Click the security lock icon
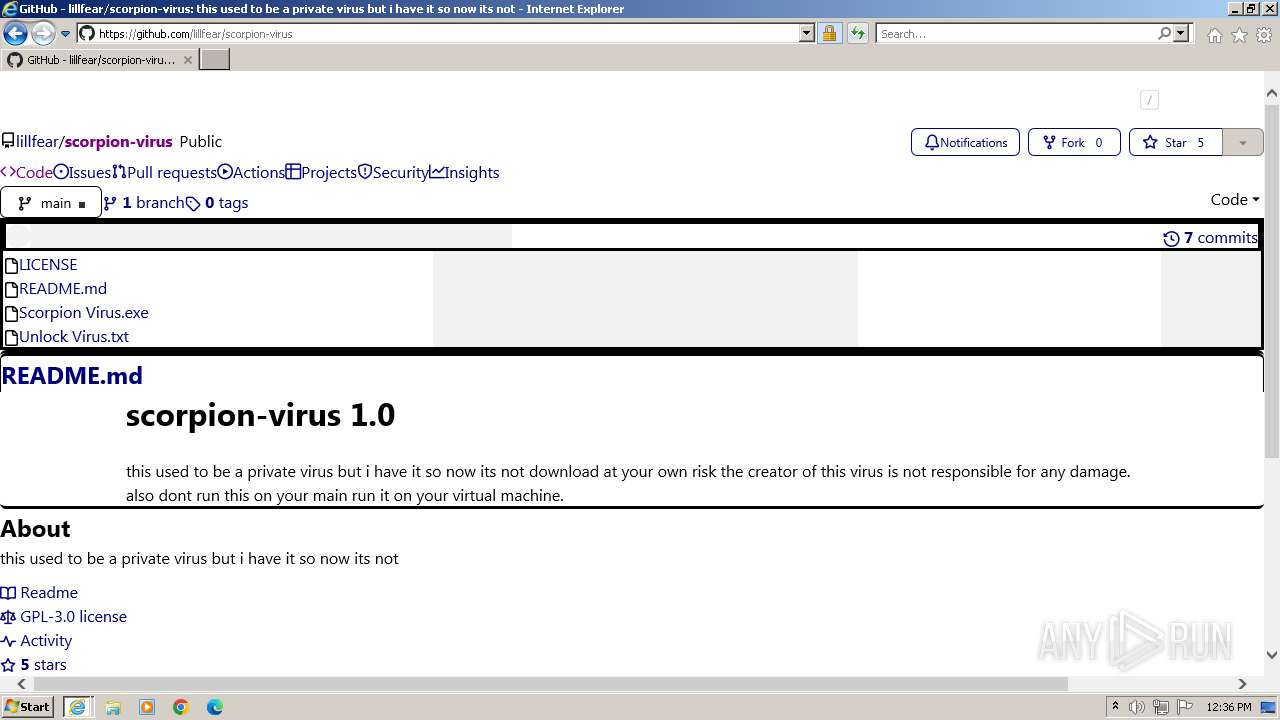The image size is (1280, 720). tap(829, 33)
